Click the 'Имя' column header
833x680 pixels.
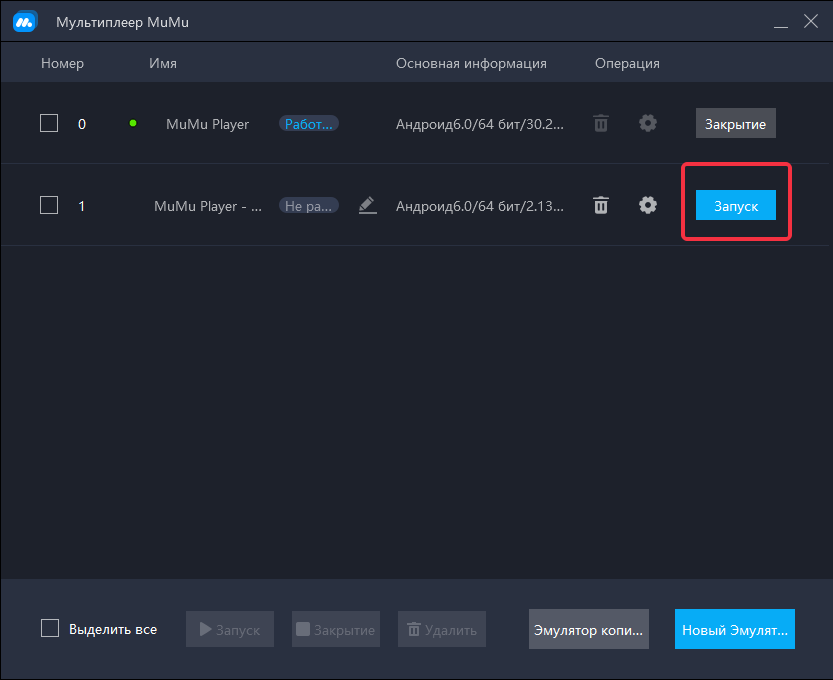163,63
